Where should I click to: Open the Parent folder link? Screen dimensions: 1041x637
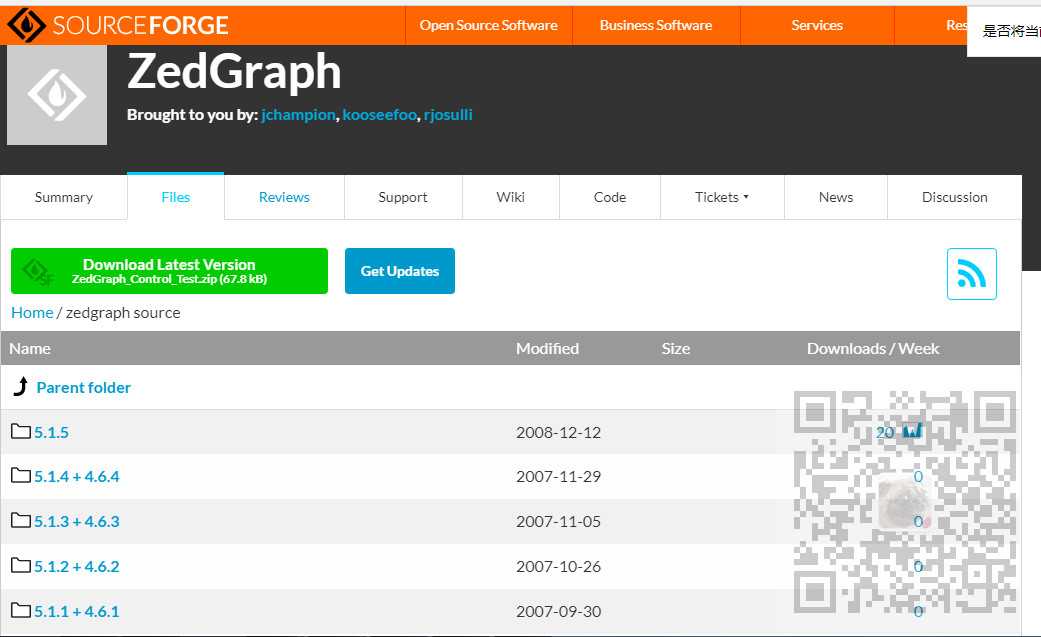84,387
